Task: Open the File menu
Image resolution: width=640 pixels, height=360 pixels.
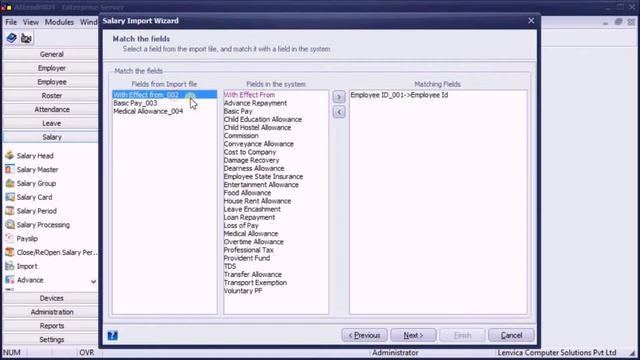Action: [11, 22]
